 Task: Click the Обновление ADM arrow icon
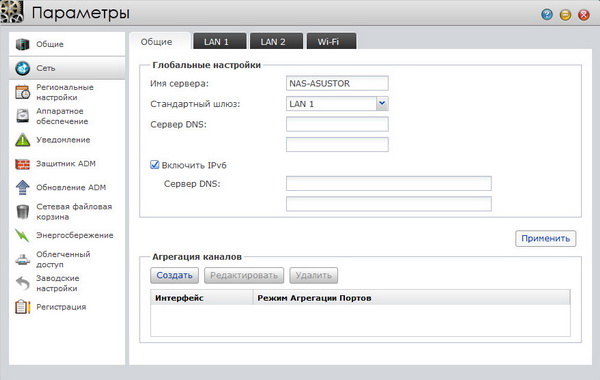[x=23, y=188]
